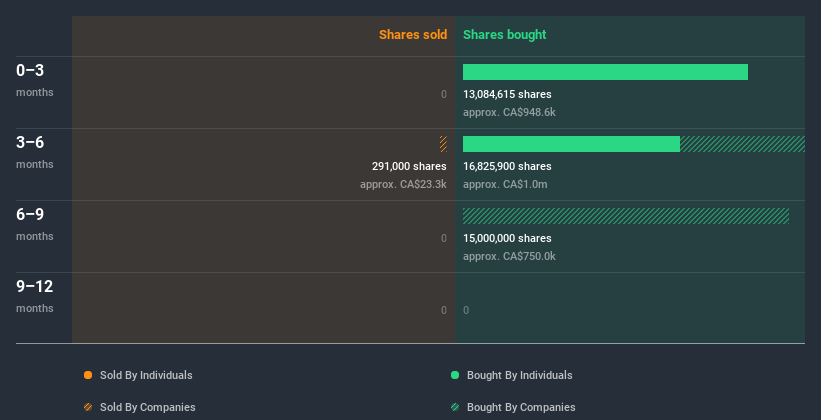
Task: Click the sold '0' in 6–9 months row
Action: pyautogui.click(x=443, y=238)
